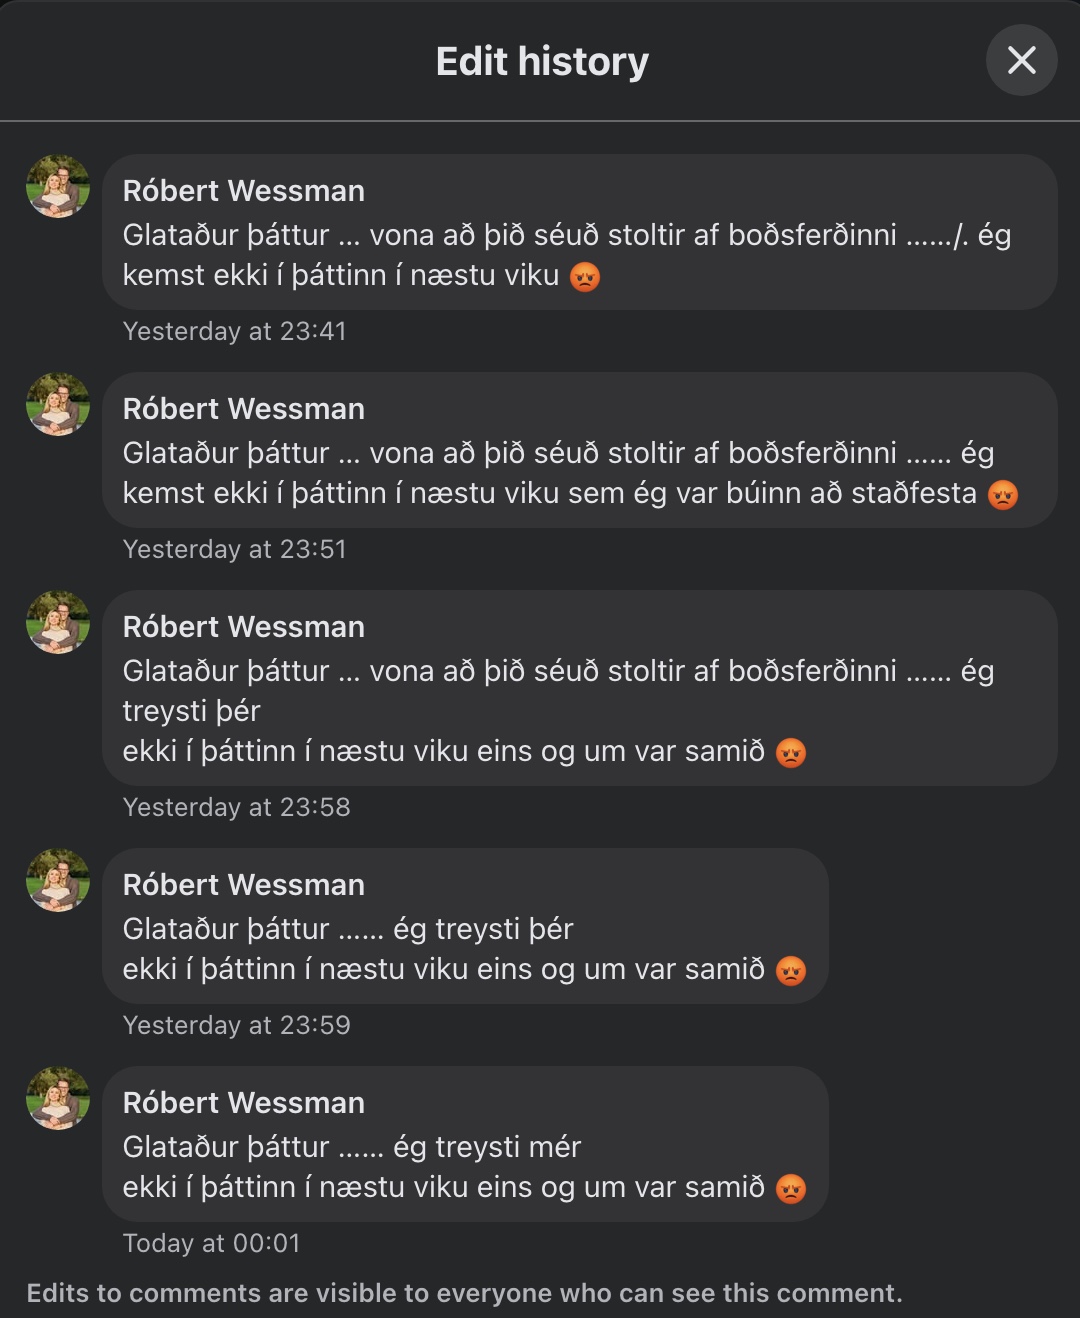Screen dimensions: 1080x1318
Task: Open Róbert Wessman's name in the 23:51 edit
Action: 243,409
